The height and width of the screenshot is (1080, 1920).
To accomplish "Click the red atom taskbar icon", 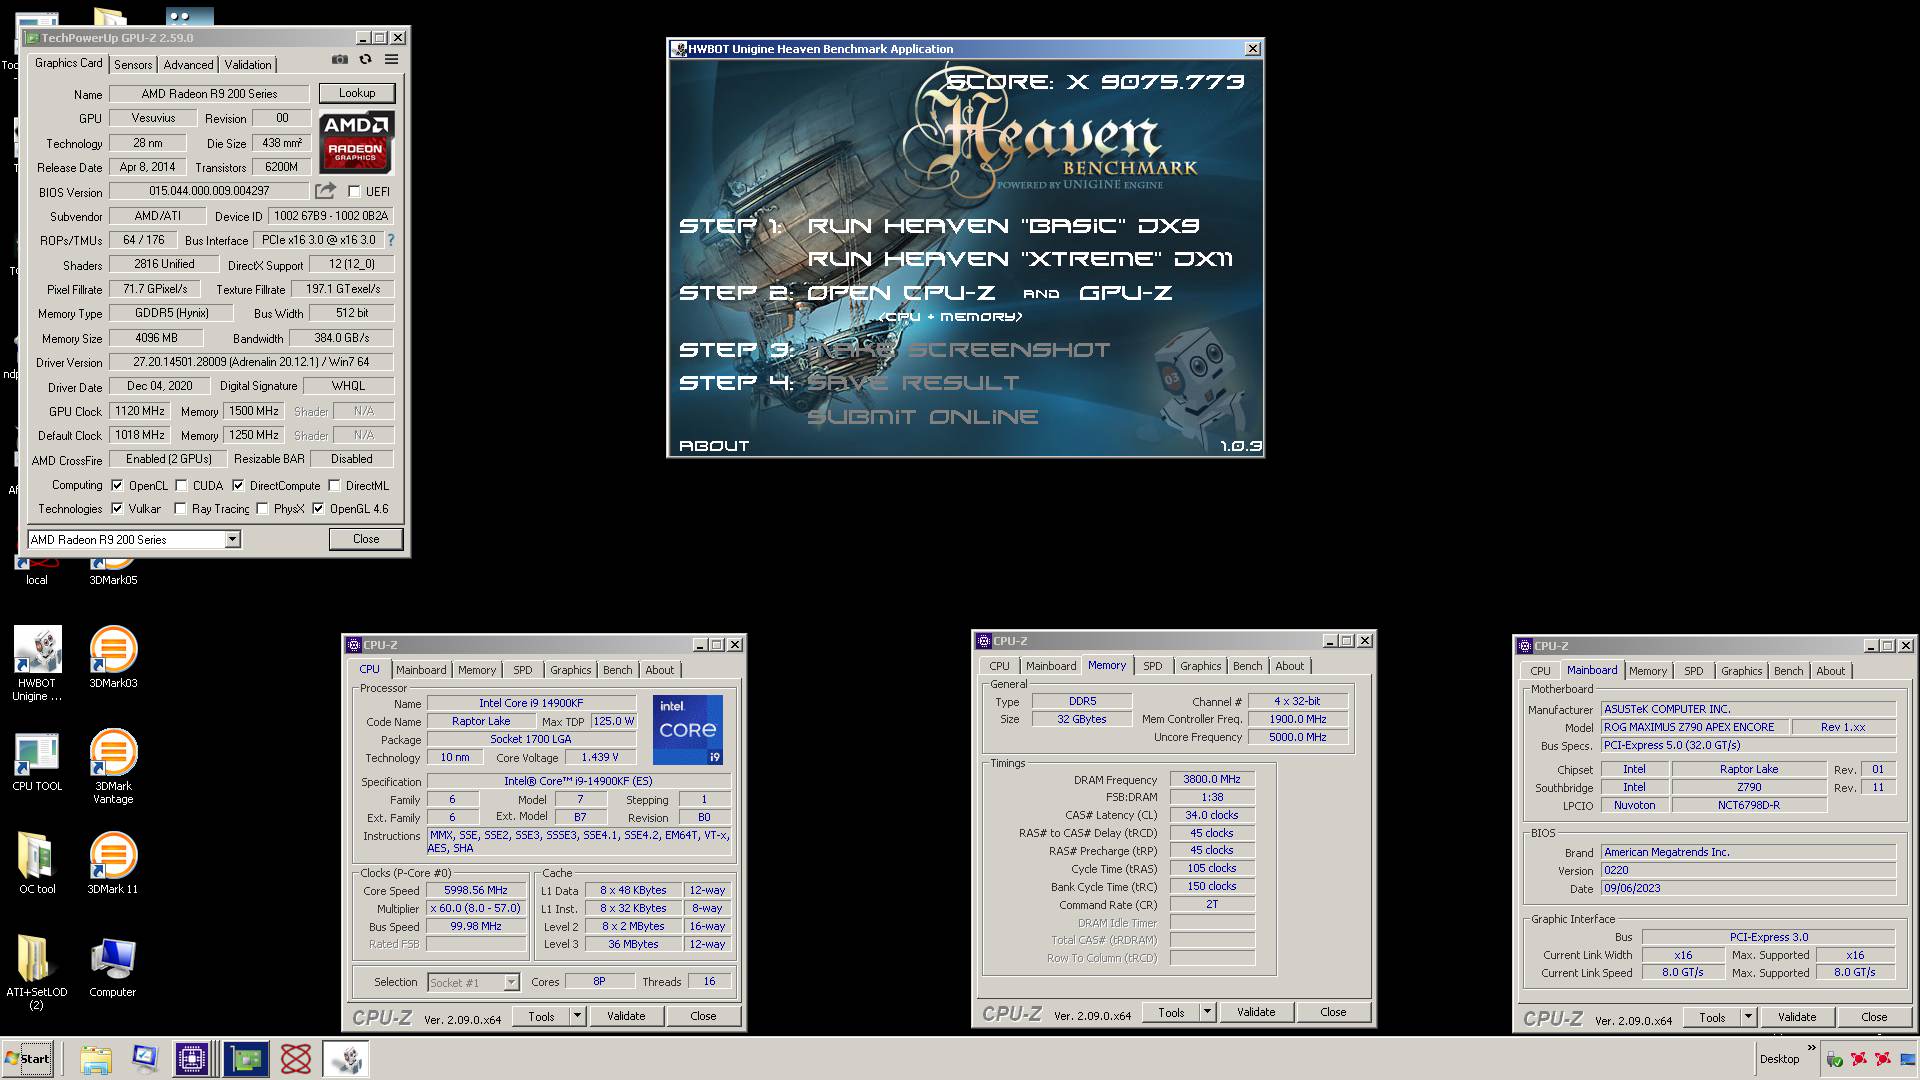I will click(x=296, y=1059).
